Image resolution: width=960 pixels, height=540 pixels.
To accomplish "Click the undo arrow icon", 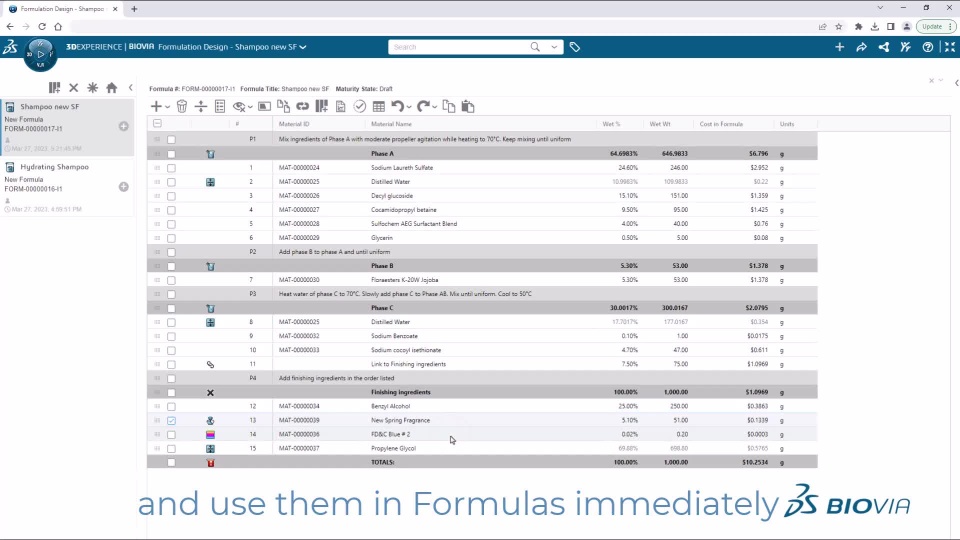I will 397,107.
